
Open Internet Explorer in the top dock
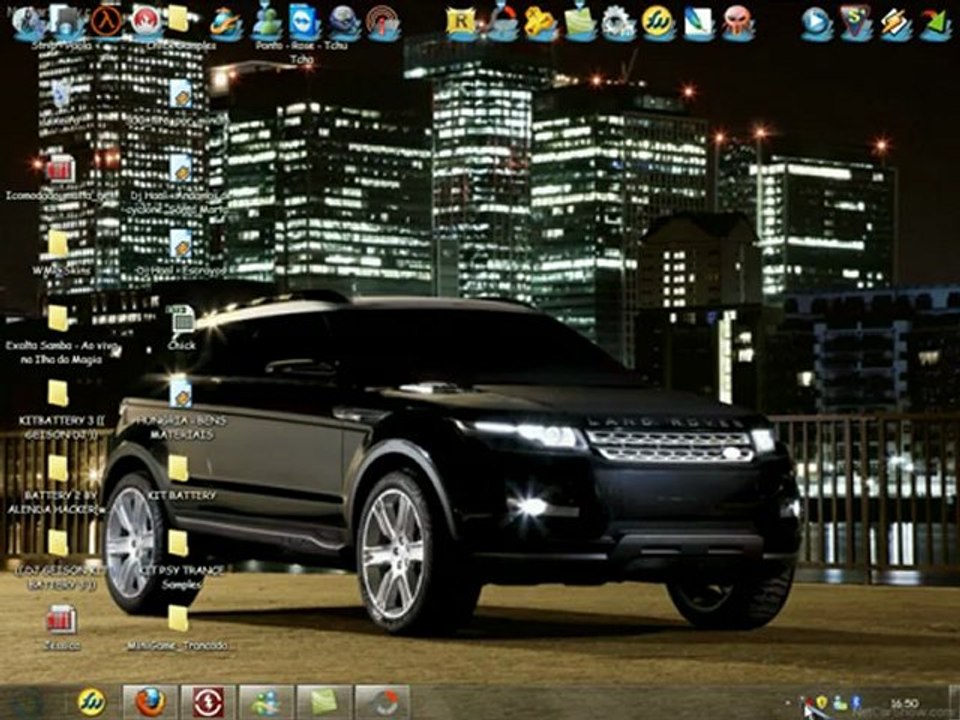point(225,23)
